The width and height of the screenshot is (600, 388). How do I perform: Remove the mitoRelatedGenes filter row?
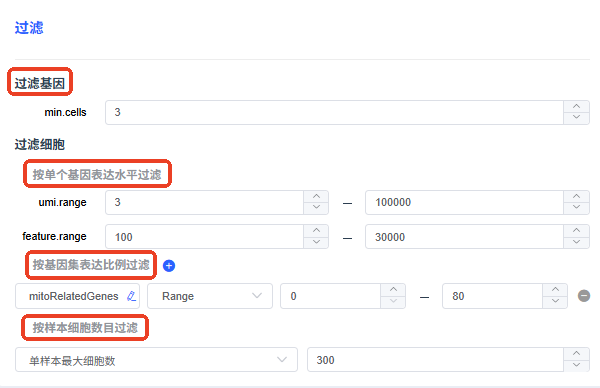tap(584, 296)
